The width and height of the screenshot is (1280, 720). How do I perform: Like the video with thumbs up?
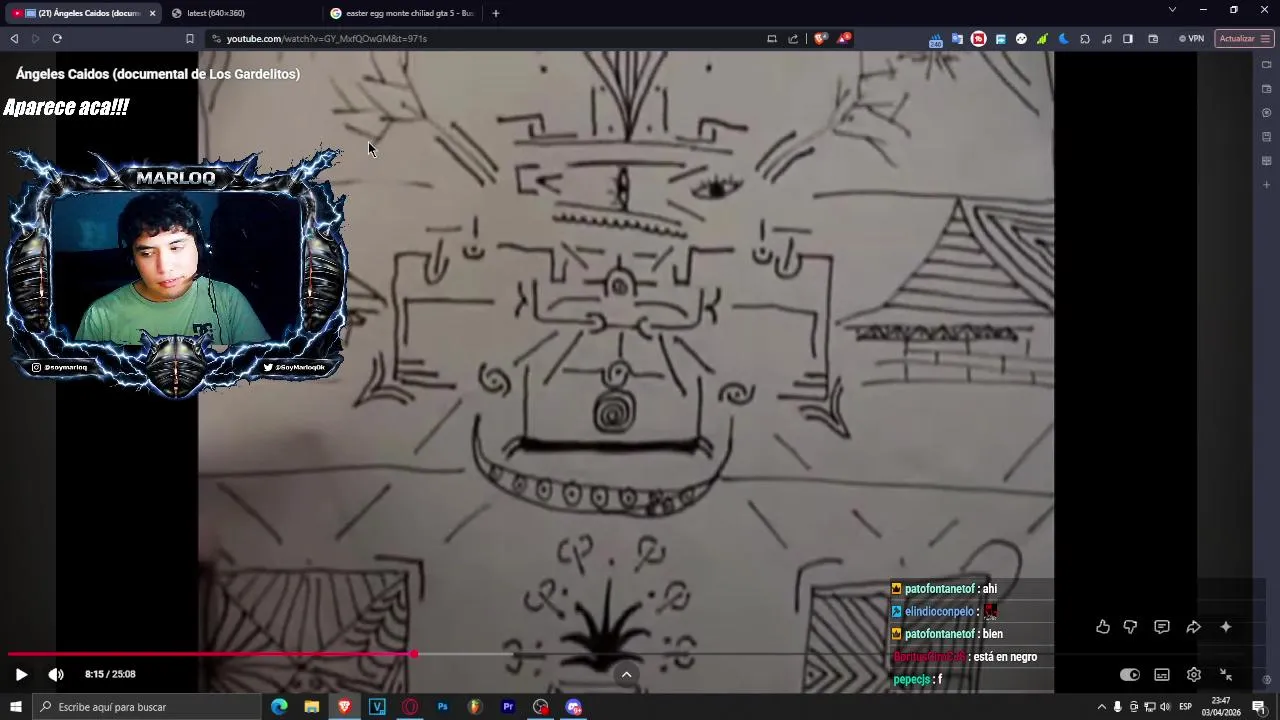click(x=1102, y=627)
